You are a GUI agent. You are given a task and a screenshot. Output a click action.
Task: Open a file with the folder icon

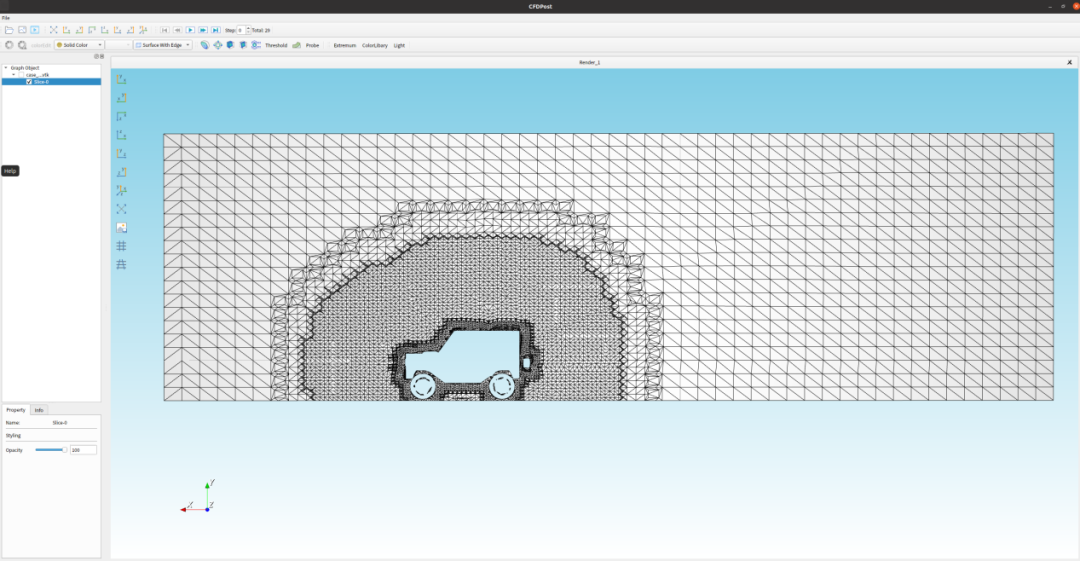pyautogui.click(x=9, y=30)
